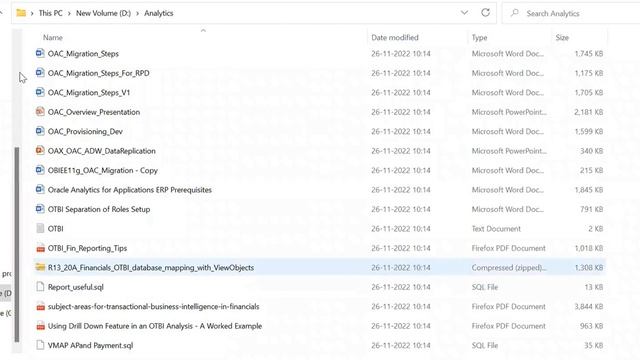Select the text document named OTBI
This screenshot has height=360, width=640.
pyautogui.click(x=56, y=229)
